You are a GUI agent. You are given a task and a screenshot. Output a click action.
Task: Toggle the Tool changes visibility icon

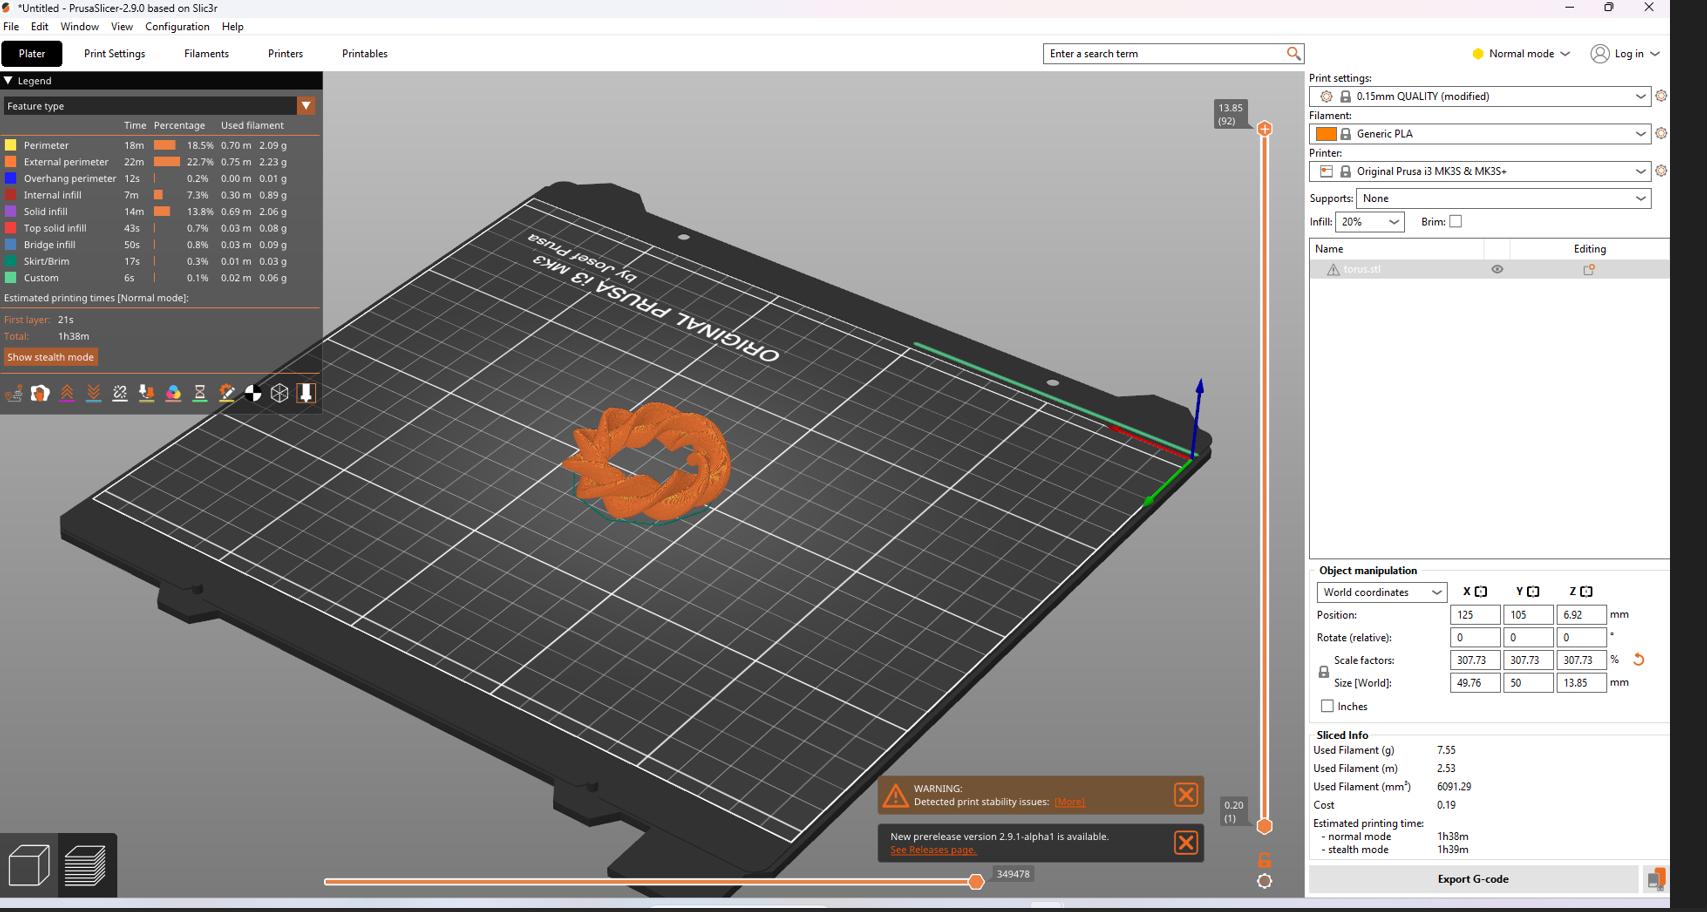pyautogui.click(x=146, y=393)
